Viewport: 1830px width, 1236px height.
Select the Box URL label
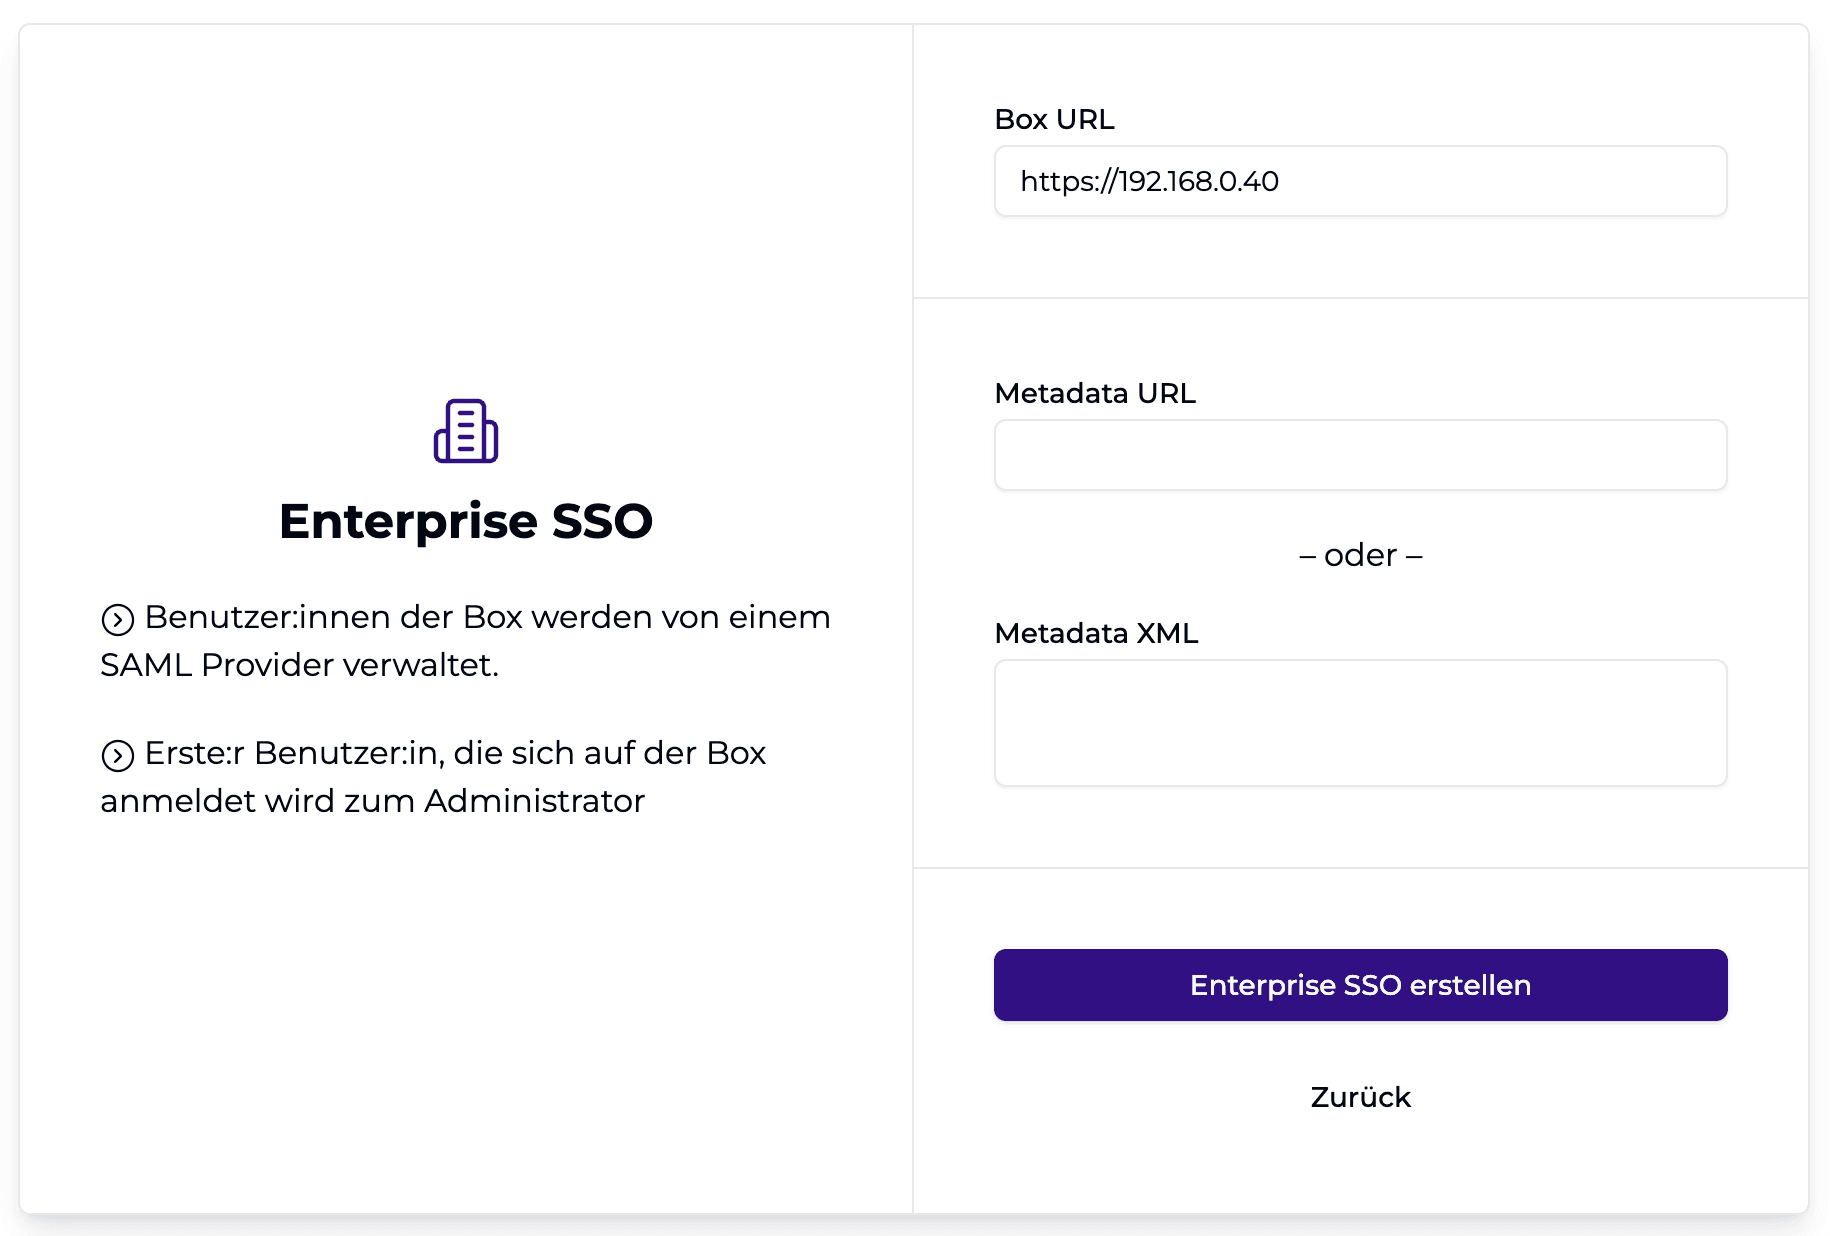tap(1054, 119)
